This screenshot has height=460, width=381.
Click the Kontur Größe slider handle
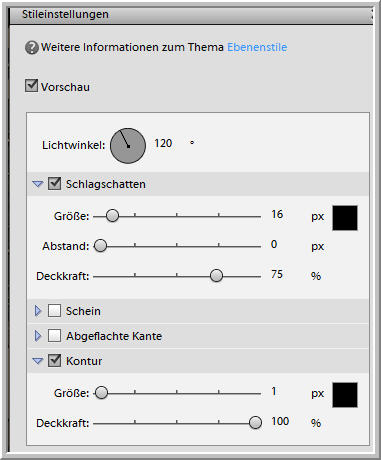(x=101, y=393)
